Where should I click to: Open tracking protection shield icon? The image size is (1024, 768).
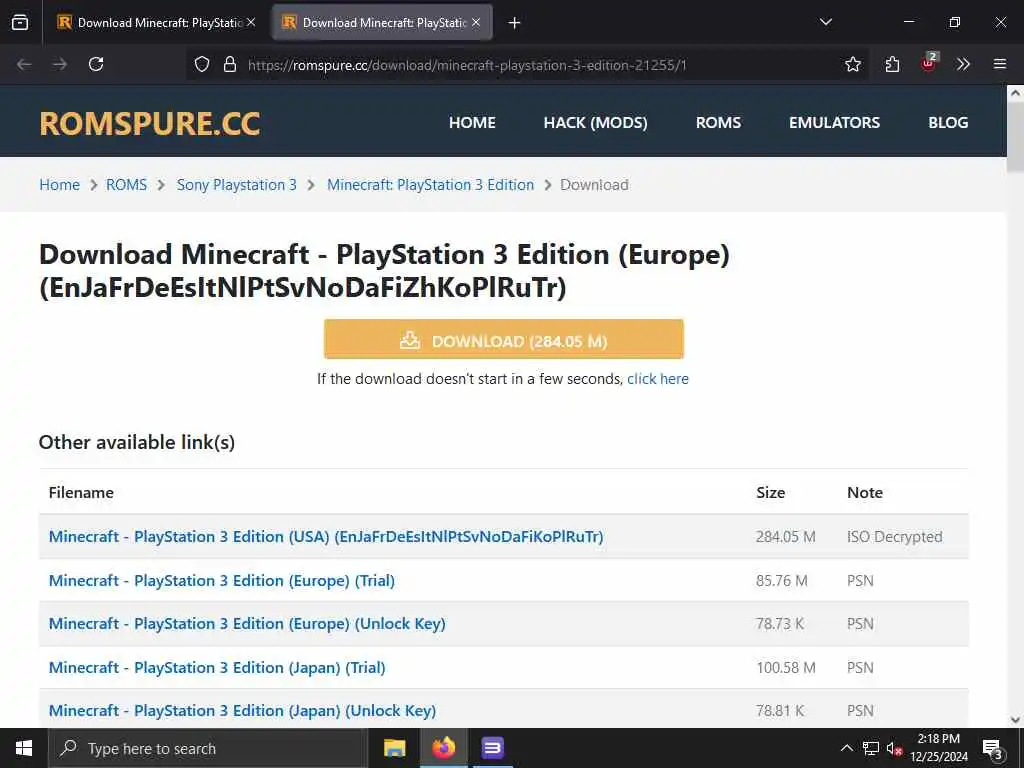point(202,64)
